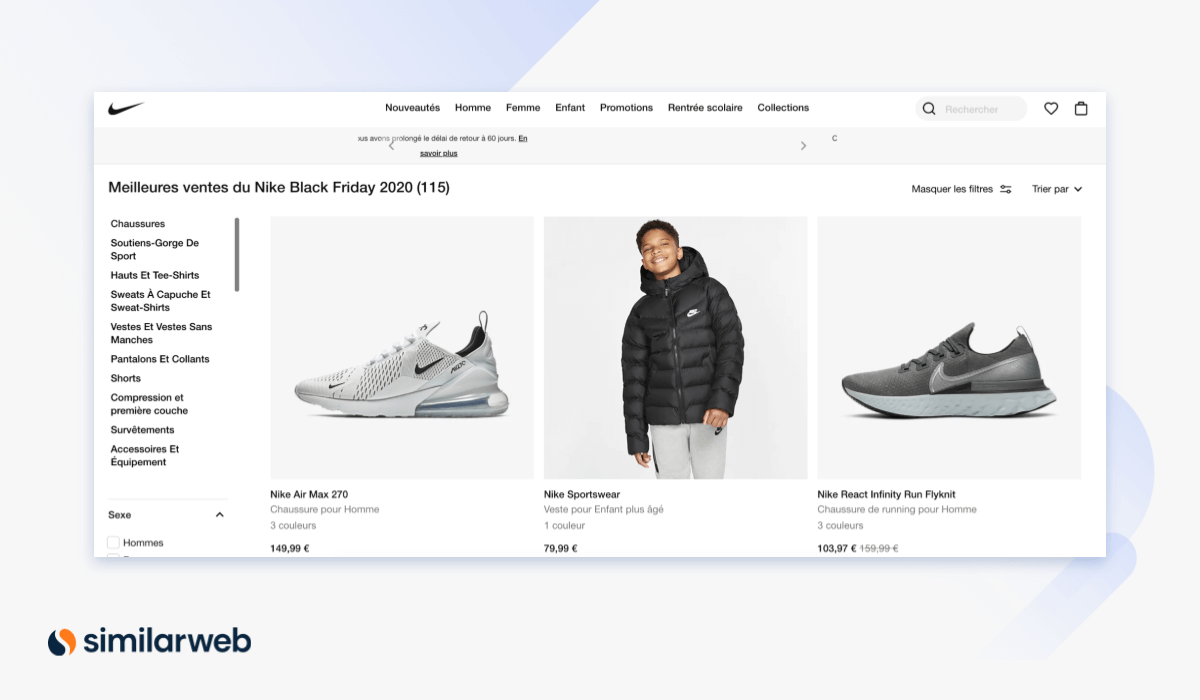1200x700 pixels.
Task: Click the Nike swoosh logo
Action: tap(126, 108)
